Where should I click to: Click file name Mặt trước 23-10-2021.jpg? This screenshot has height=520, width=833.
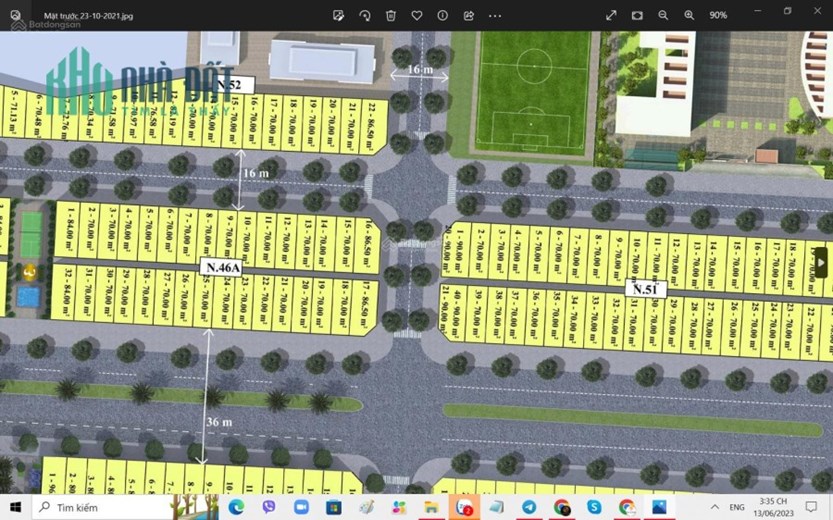pyautogui.click(x=89, y=16)
